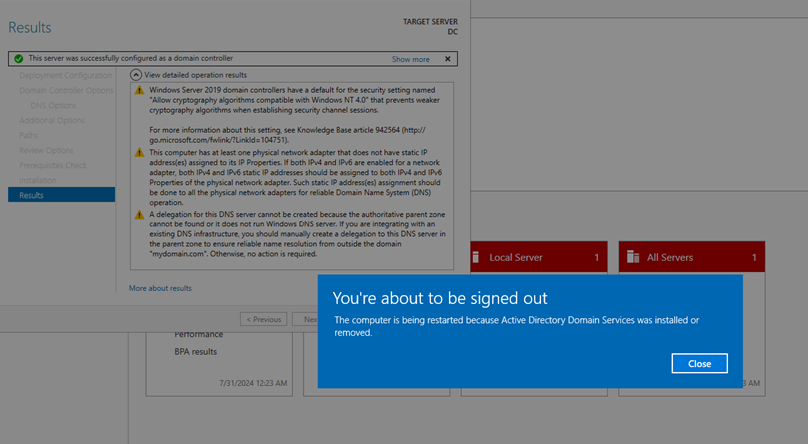Image resolution: width=808 pixels, height=444 pixels.
Task: Select DNS Options wizard step
Action: click(x=52, y=105)
